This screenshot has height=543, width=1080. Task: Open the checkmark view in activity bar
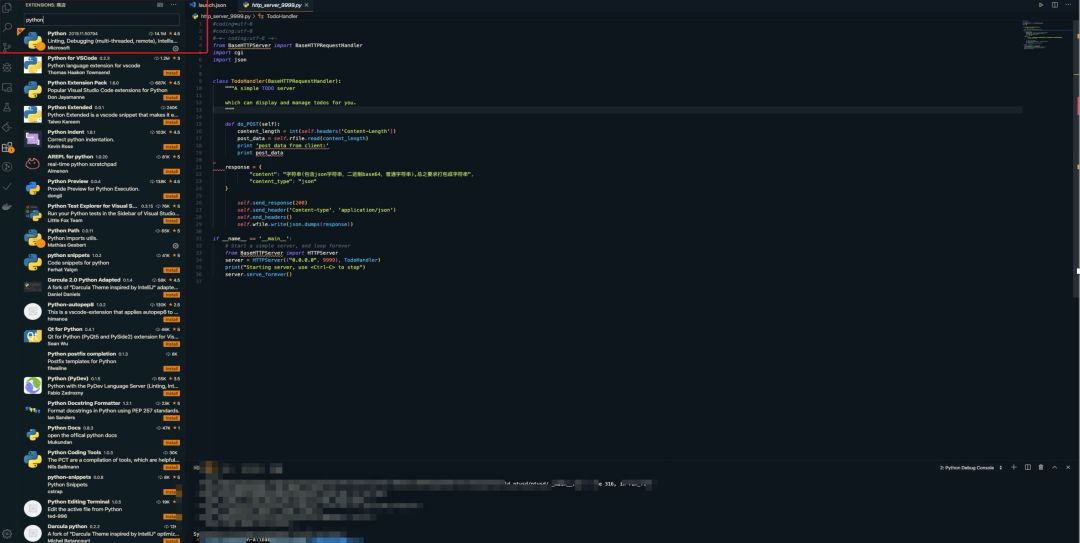(x=8, y=187)
